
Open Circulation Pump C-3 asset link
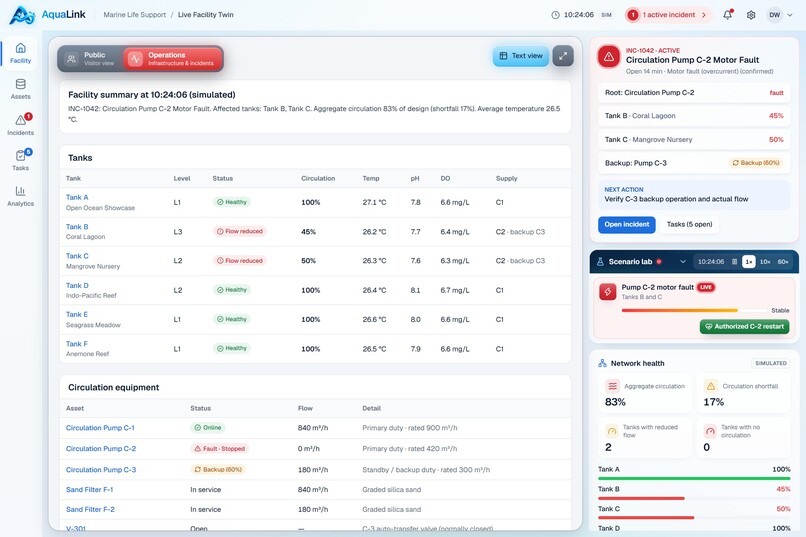(101, 470)
